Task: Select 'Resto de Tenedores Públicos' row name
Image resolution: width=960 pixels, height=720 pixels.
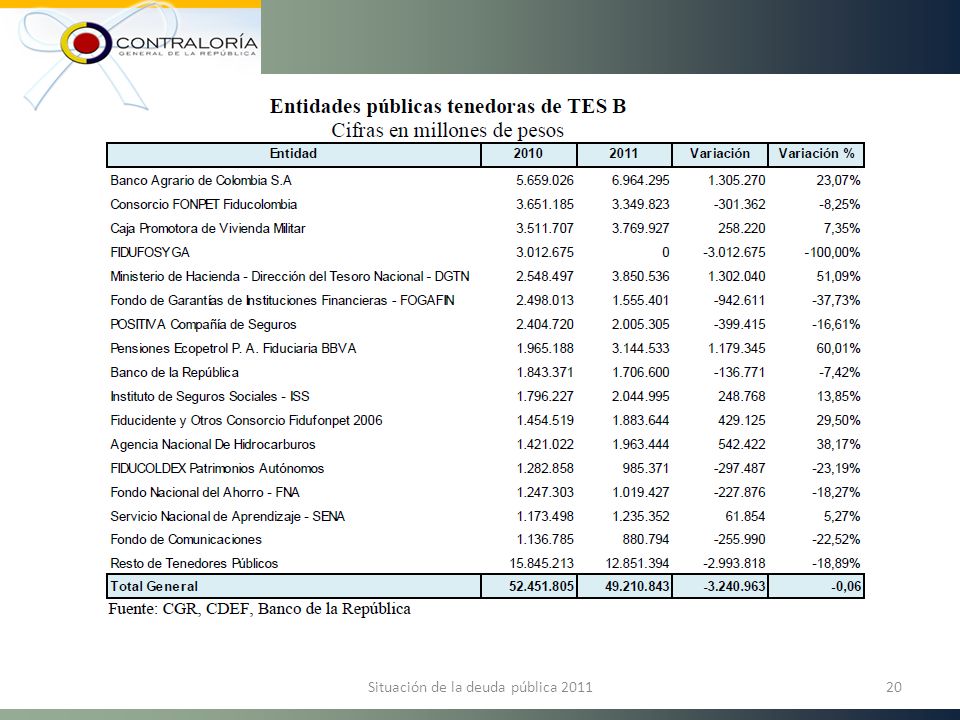Action: 194,563
